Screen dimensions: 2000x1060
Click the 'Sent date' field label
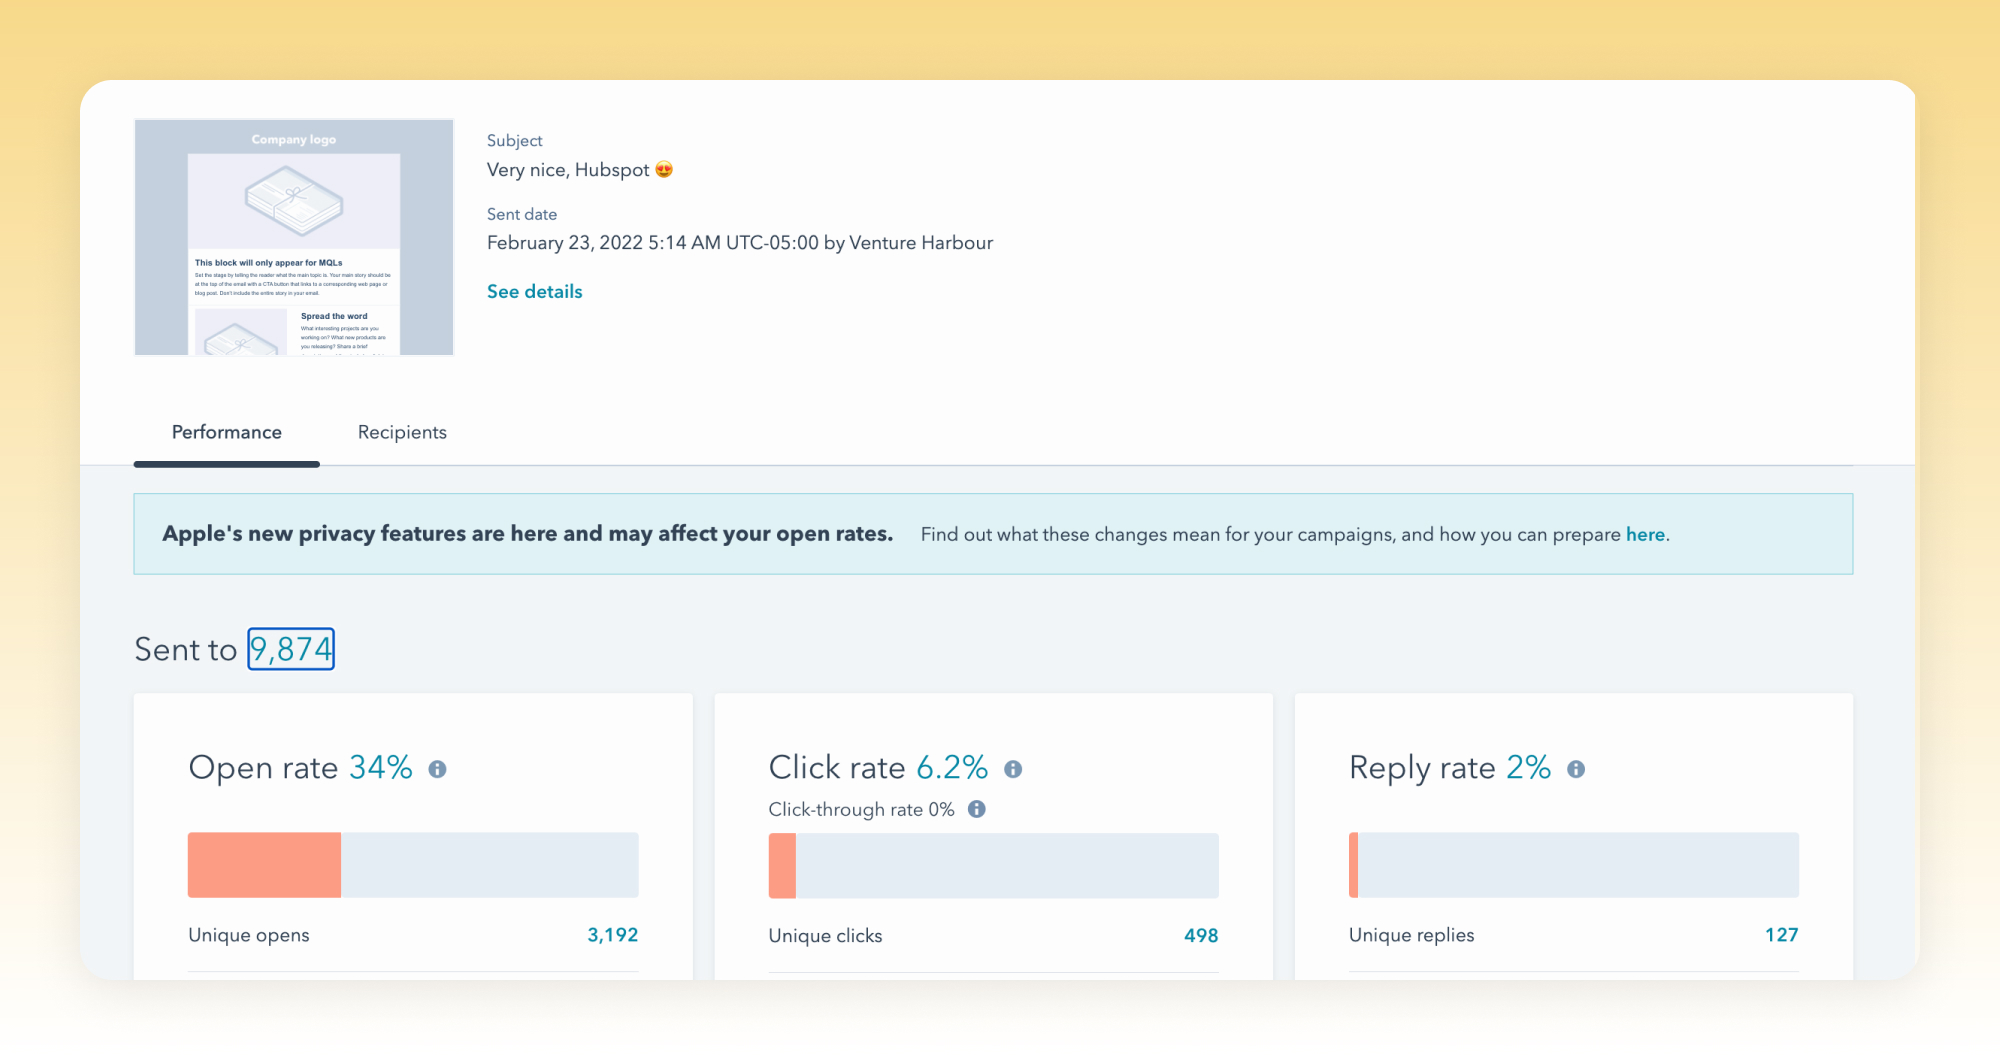522,214
